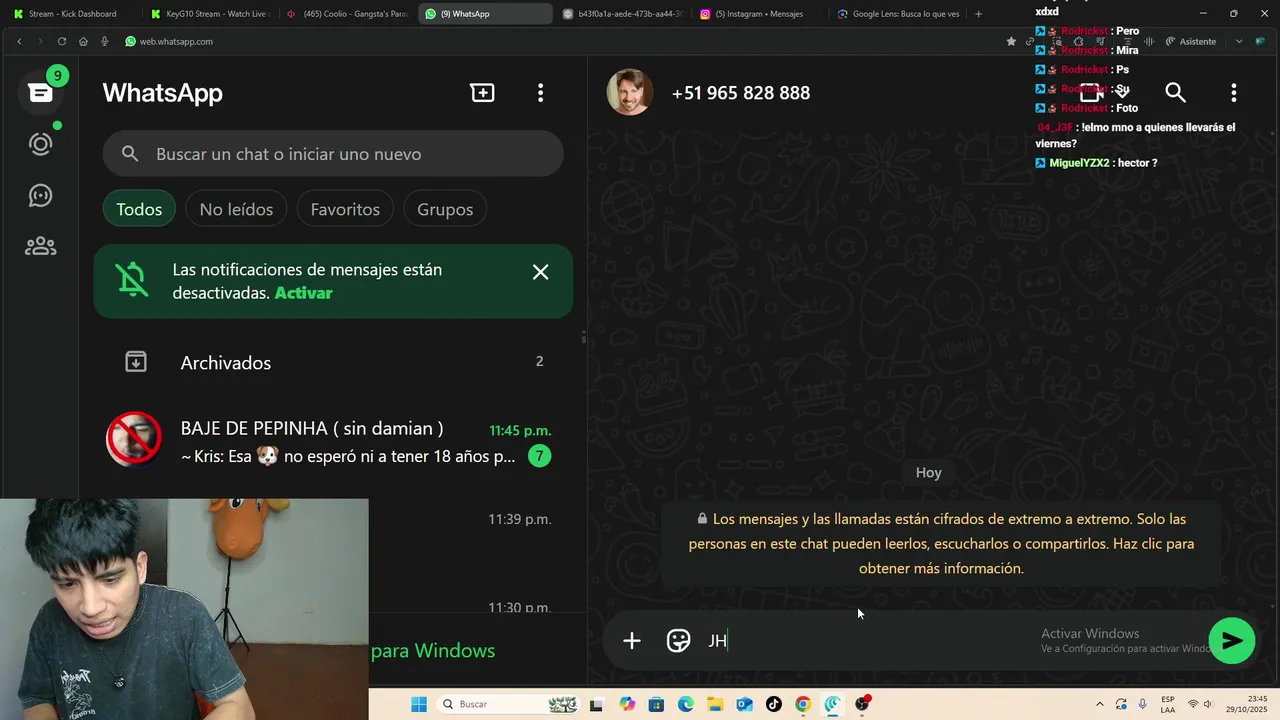Open the 'Archivados' chats
Image resolution: width=1280 pixels, height=720 pixels.
(333, 362)
